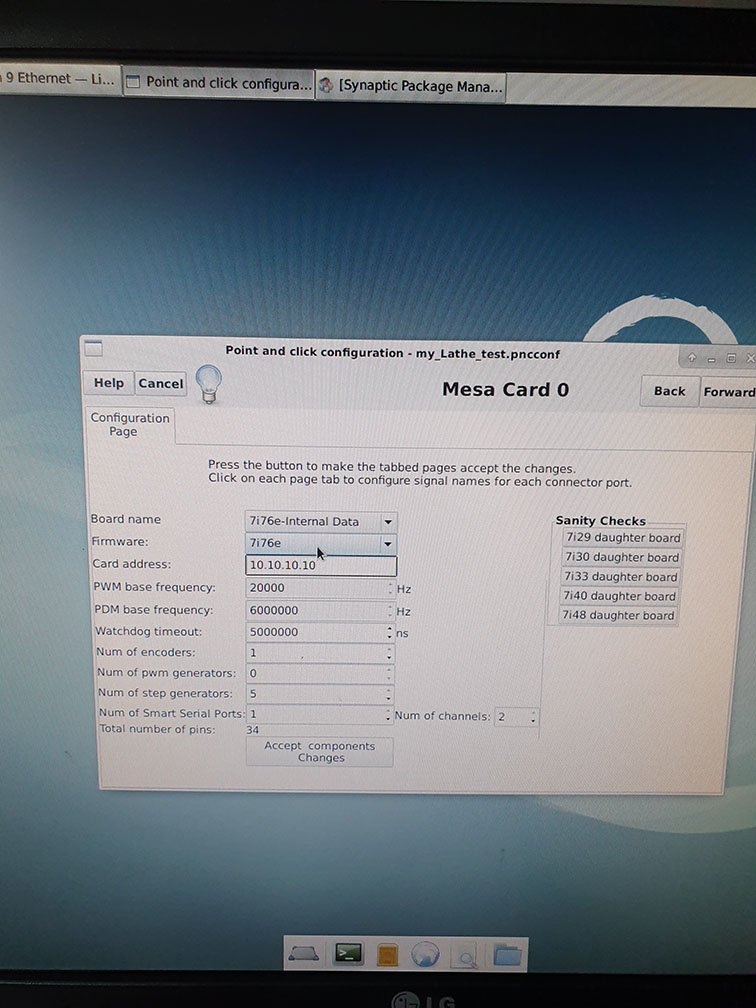Adjust Num of step generators spinner
Viewport: 756px width, 1008px height.
(x=388, y=694)
